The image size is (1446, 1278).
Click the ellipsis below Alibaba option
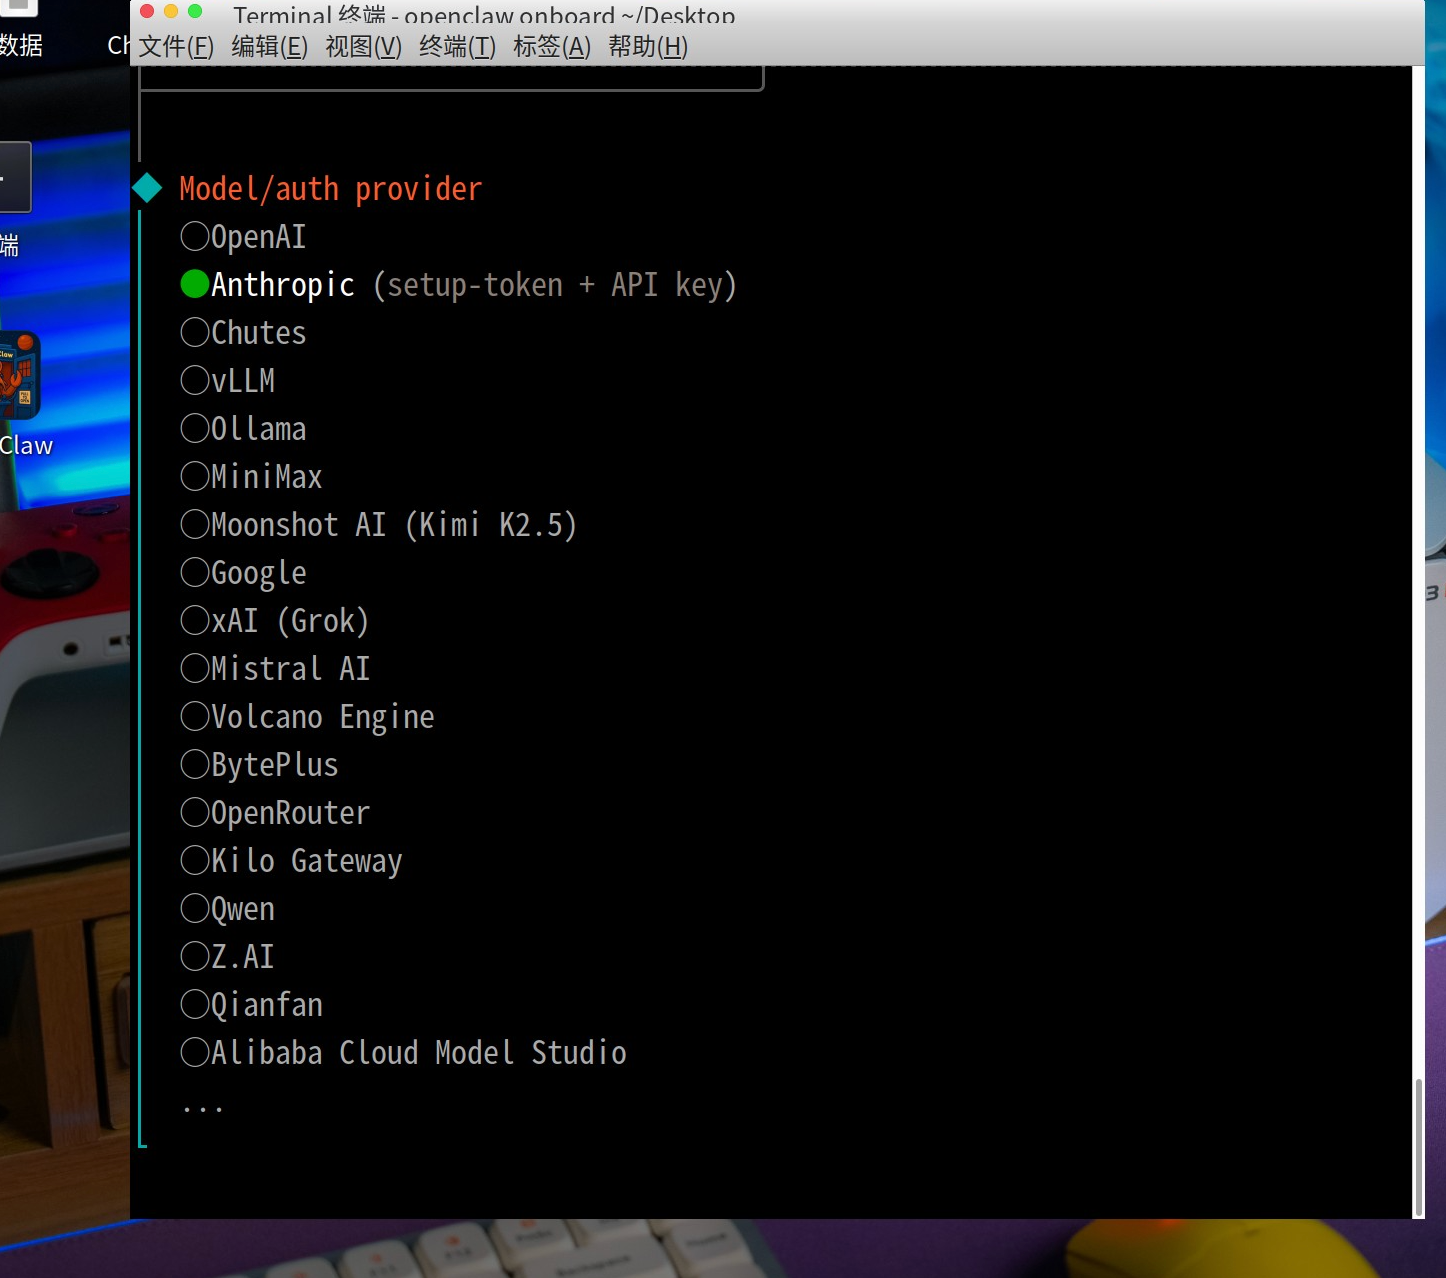pyautogui.click(x=203, y=1108)
